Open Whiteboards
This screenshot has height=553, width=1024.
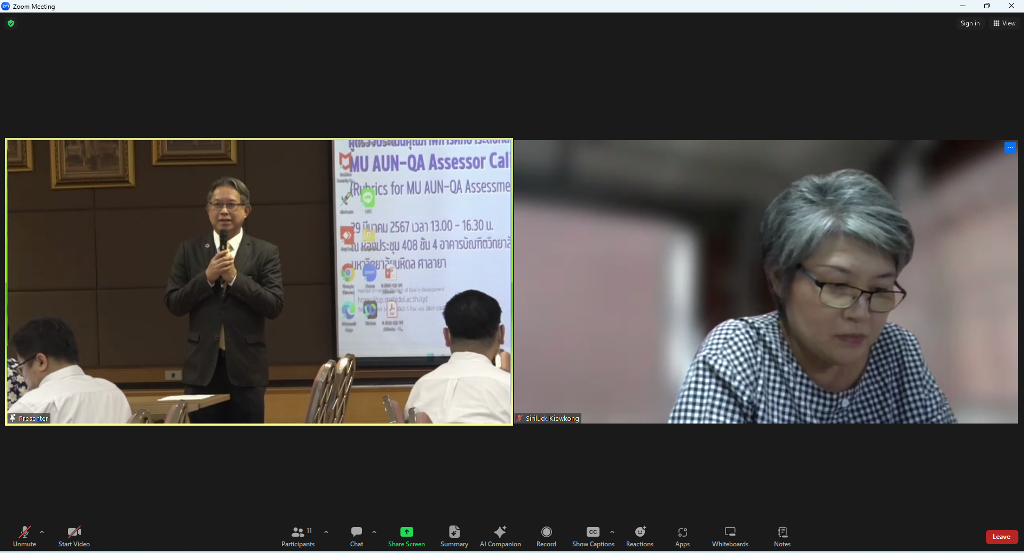coord(730,535)
